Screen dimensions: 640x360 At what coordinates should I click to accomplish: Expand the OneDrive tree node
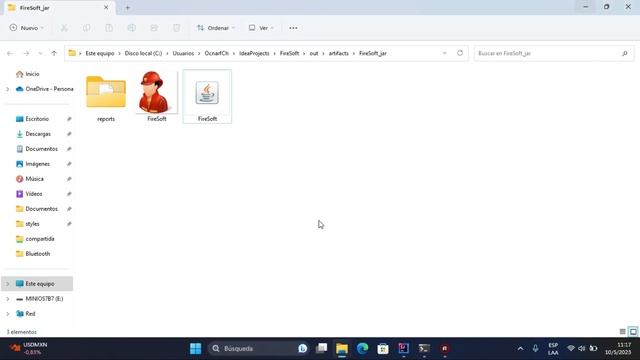tap(7, 89)
